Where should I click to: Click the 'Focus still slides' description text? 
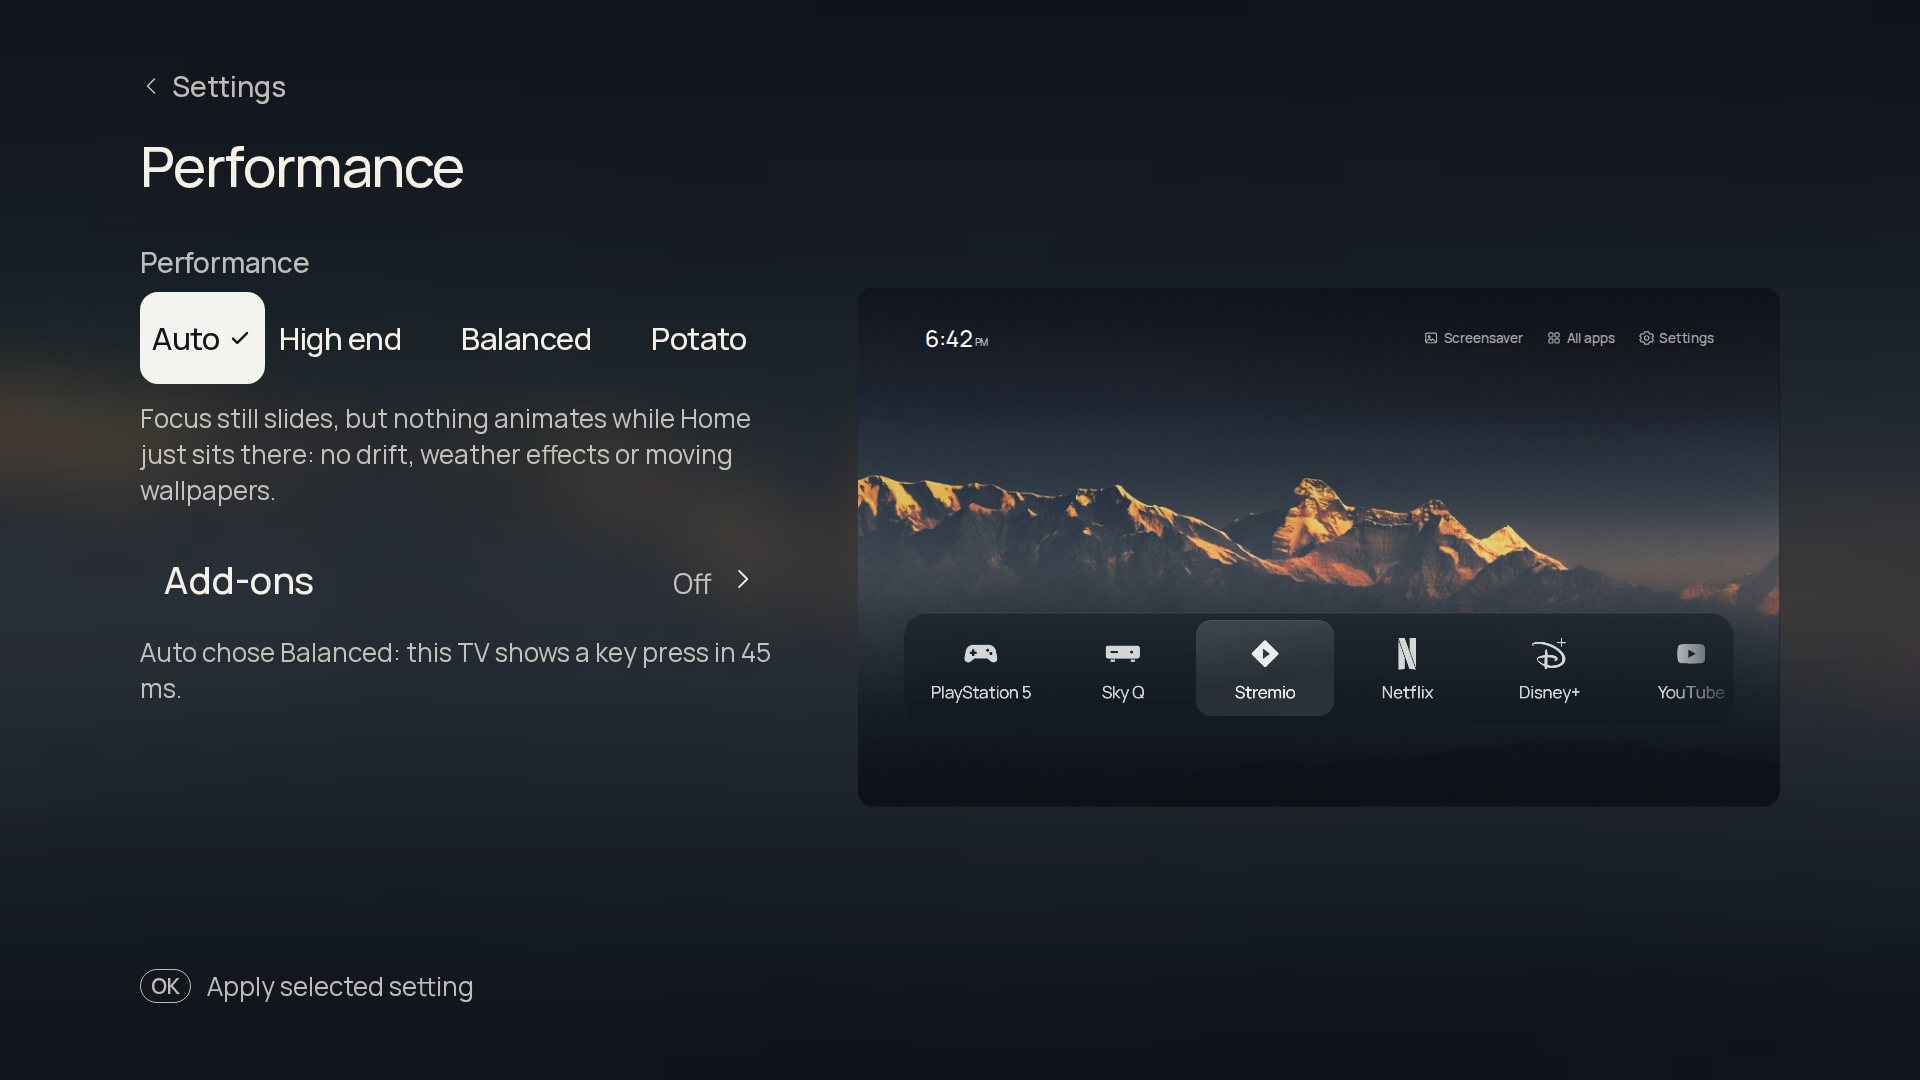445,455
